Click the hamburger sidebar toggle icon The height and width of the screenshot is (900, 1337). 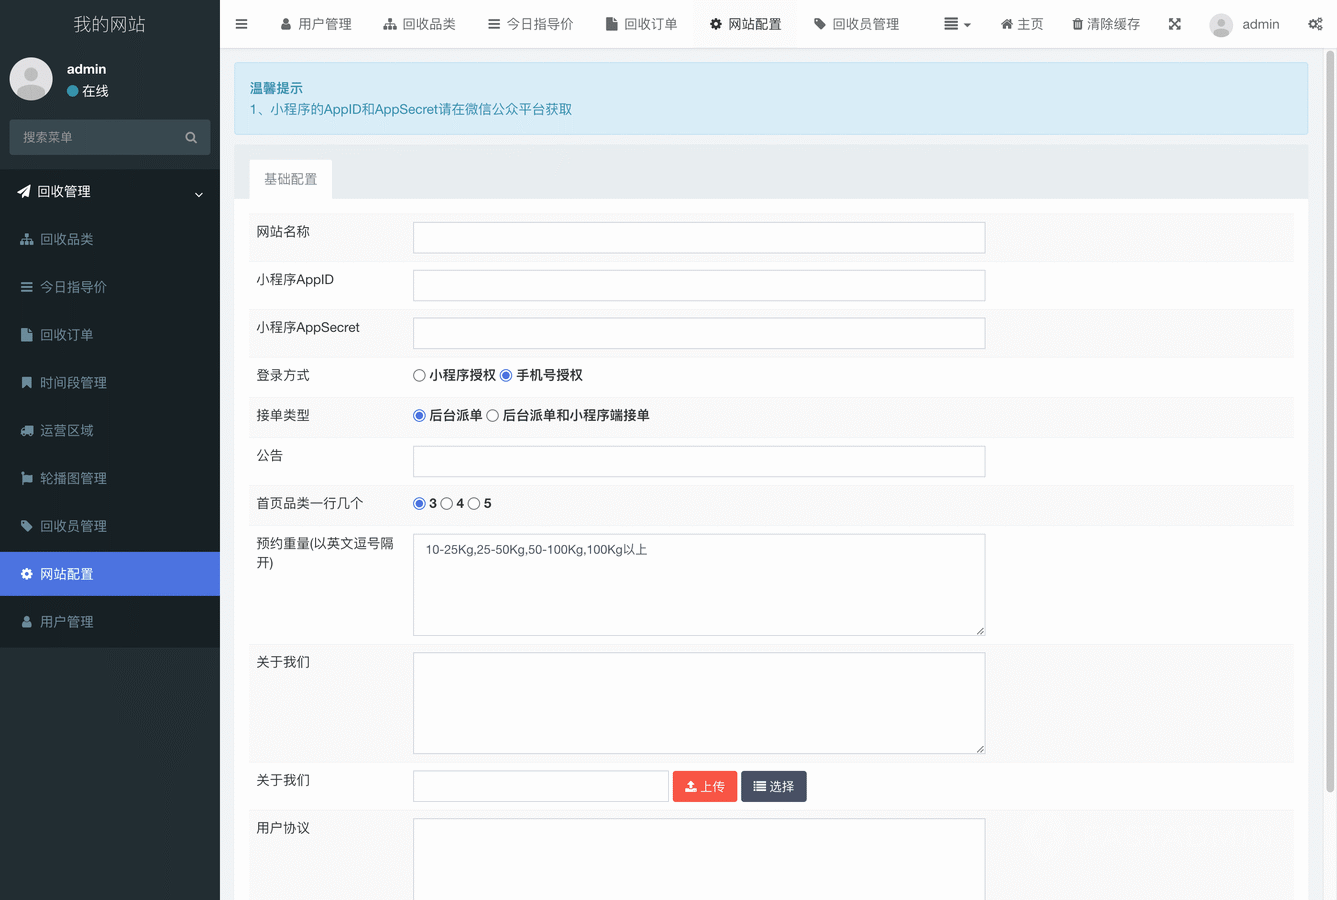point(241,24)
